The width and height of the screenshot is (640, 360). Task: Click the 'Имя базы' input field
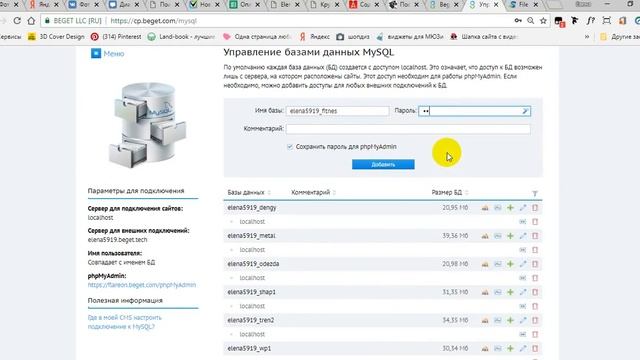tap(338, 111)
